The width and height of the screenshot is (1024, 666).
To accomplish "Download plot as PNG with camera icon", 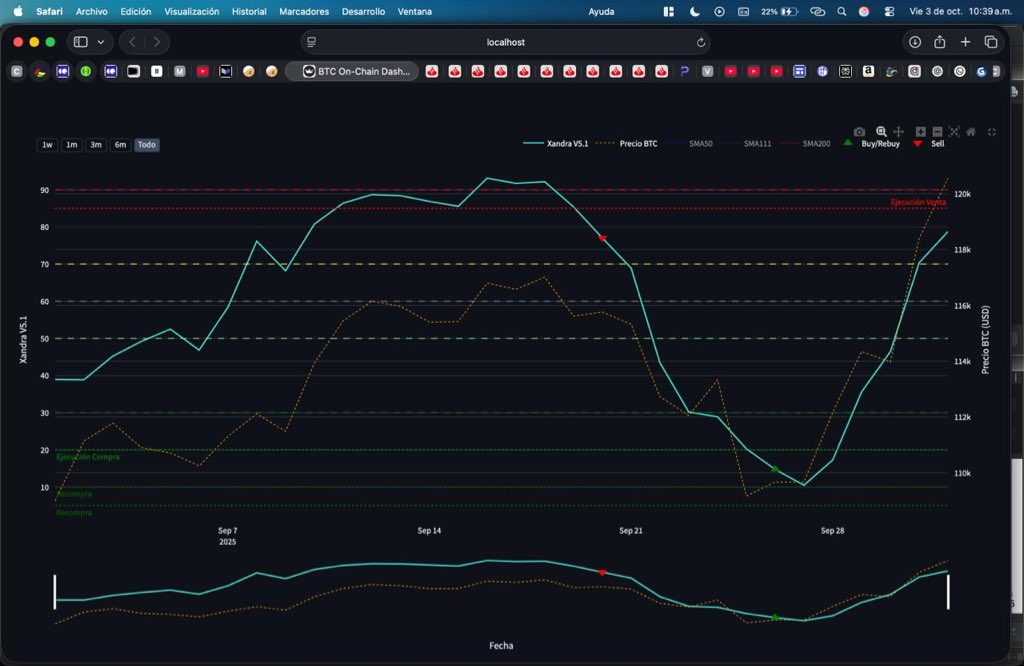I will pos(859,132).
